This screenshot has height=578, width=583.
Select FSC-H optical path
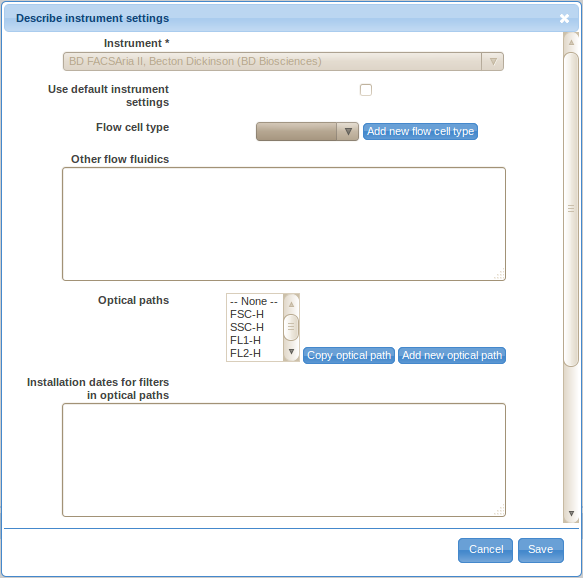(x=254, y=314)
